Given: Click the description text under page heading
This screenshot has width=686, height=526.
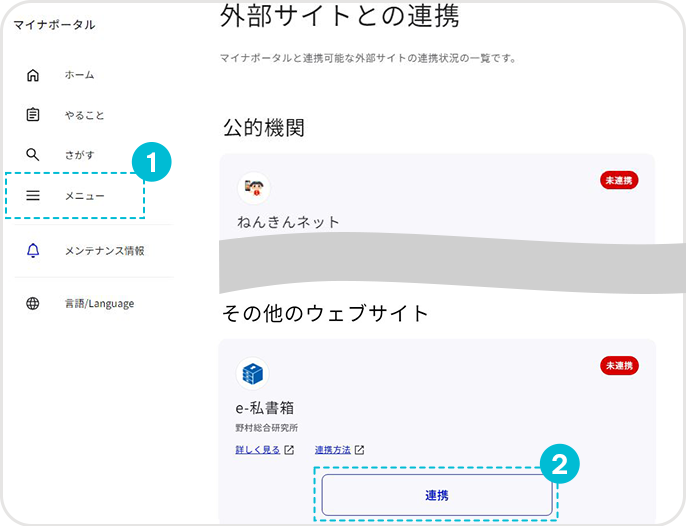Looking at the screenshot, I should click(368, 58).
